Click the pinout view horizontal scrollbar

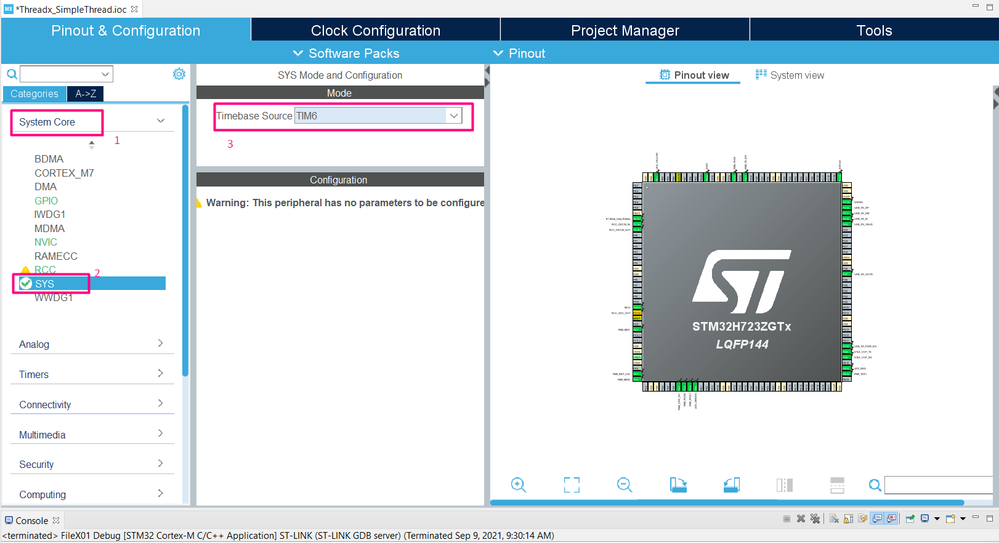pyautogui.click(x=726, y=503)
